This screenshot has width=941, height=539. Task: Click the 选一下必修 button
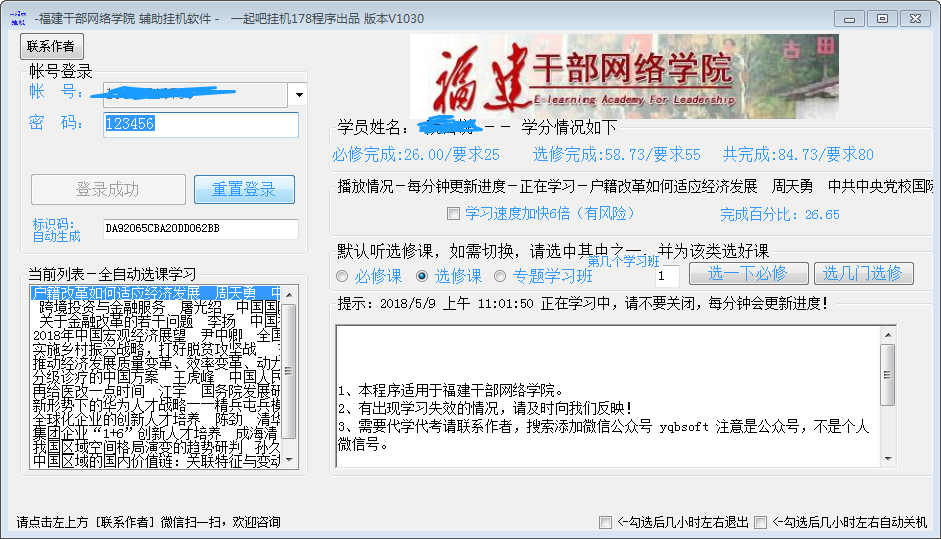[x=748, y=274]
